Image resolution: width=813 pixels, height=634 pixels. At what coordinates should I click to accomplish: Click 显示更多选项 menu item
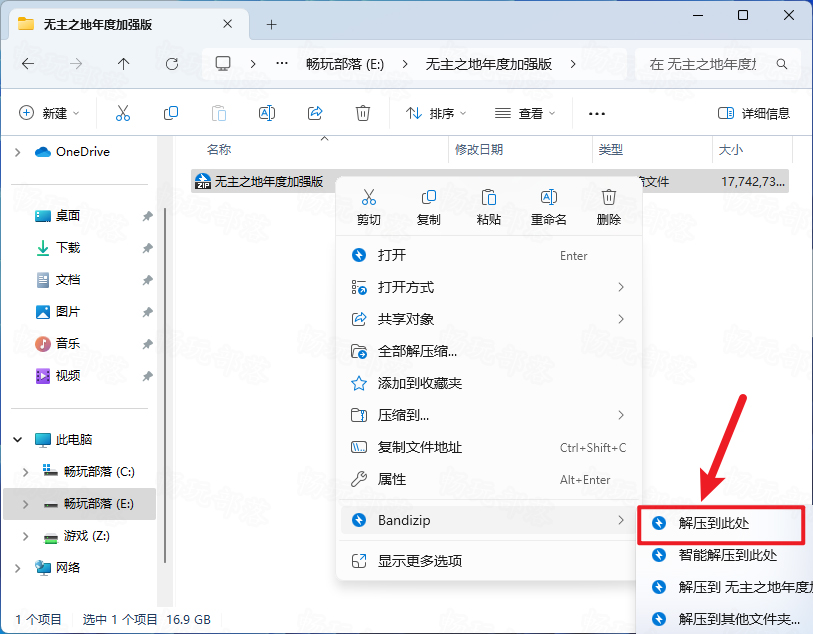489,561
